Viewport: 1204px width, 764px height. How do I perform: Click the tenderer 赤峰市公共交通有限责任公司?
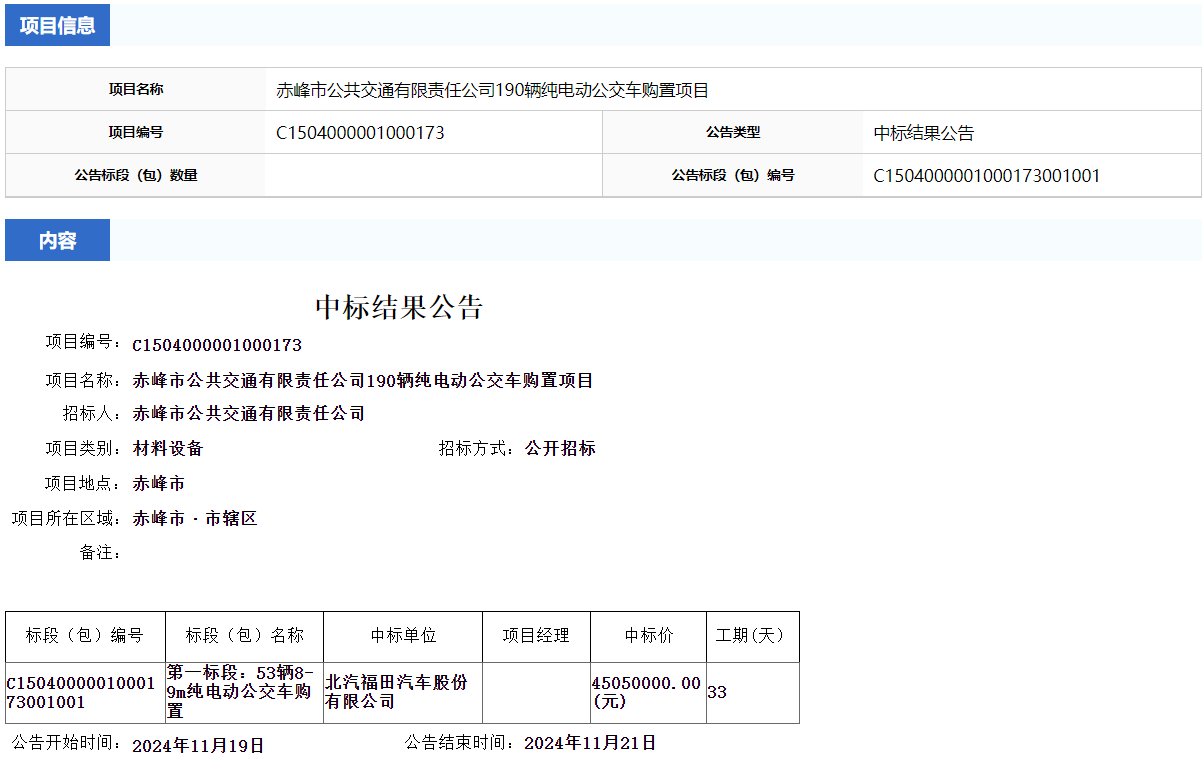tap(249, 413)
